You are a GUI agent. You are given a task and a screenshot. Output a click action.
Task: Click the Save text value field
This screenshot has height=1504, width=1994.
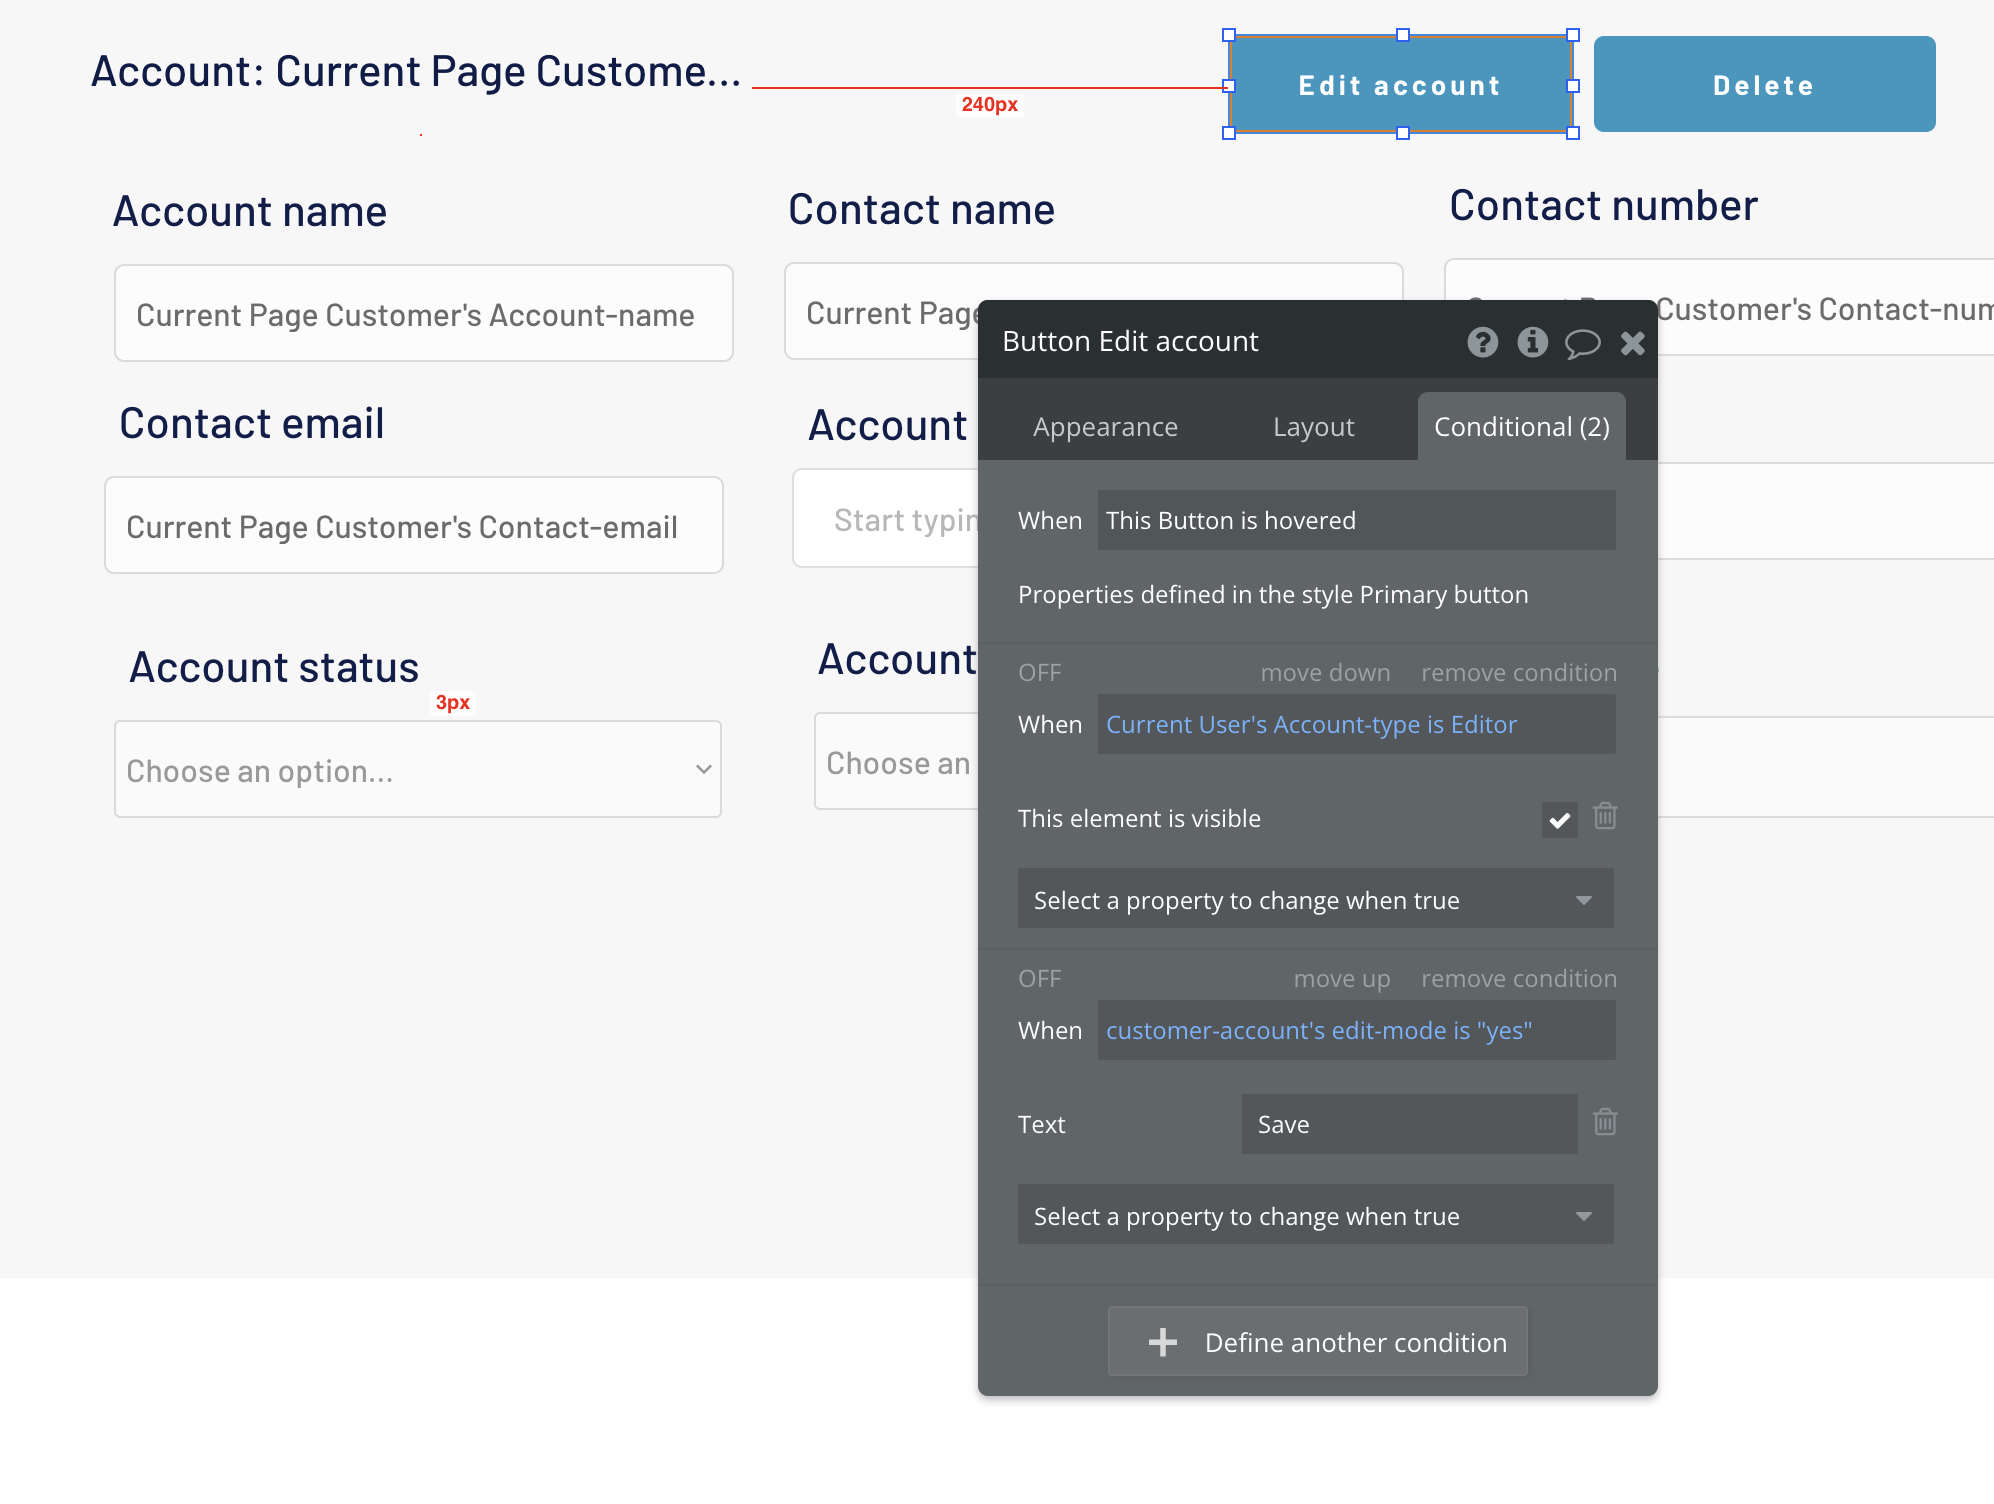coord(1408,1124)
